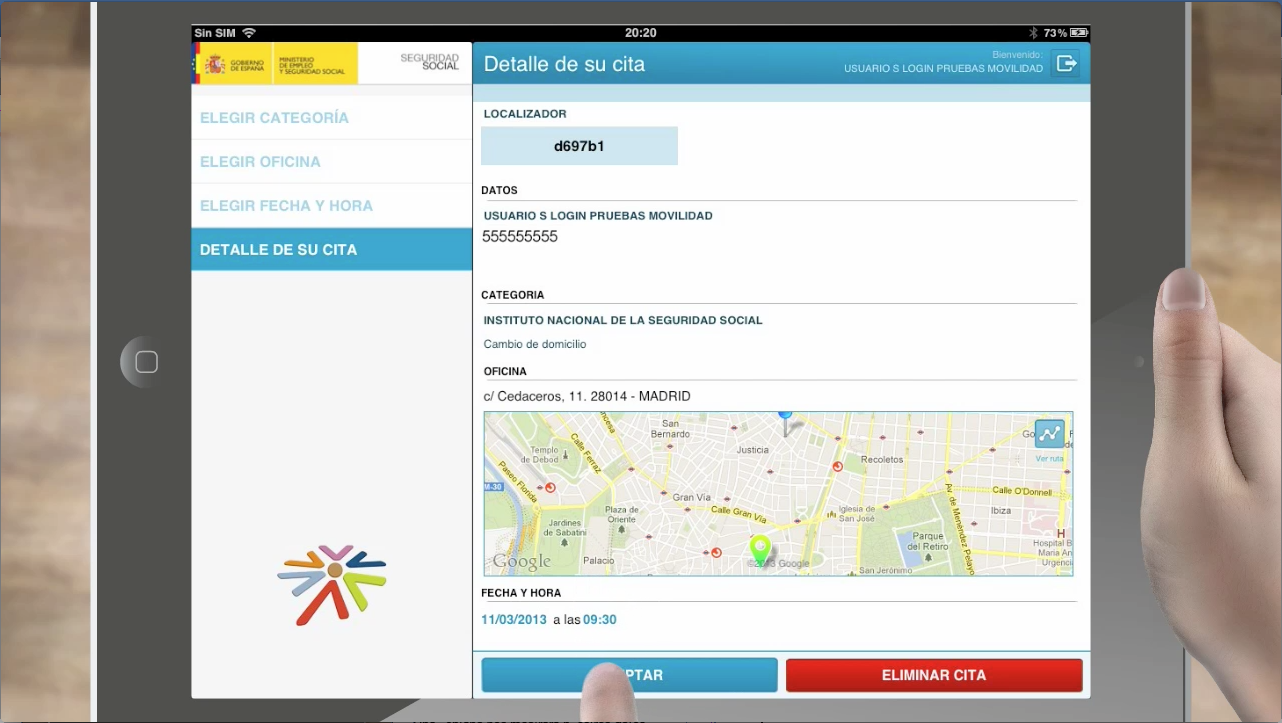Viewport: 1282px width, 723px height.
Task: Tap Plaza de Oriente on the map
Action: [621, 514]
